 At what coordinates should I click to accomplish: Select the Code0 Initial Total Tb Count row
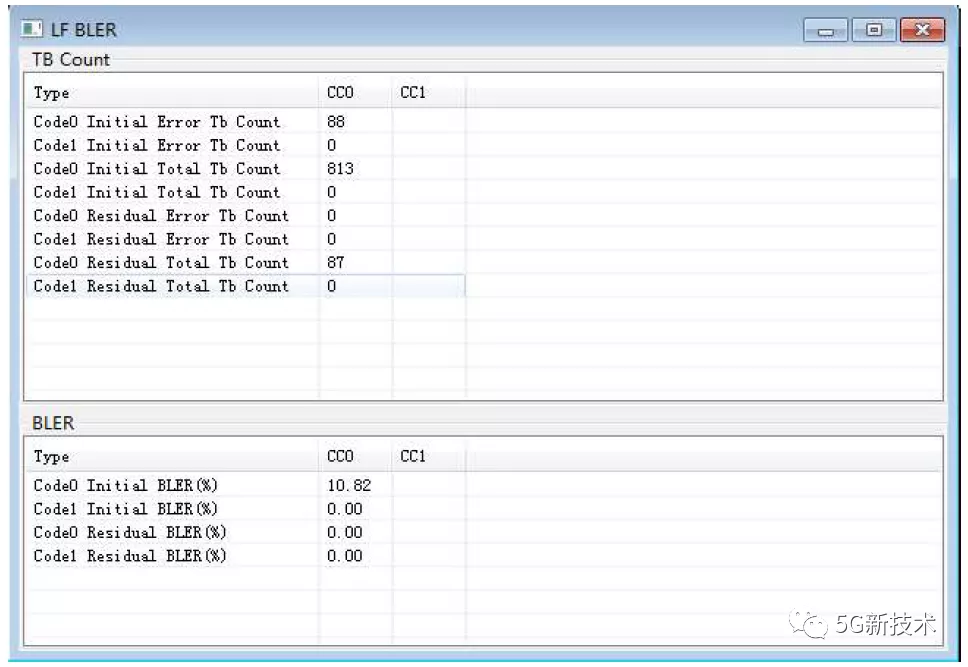(246, 169)
